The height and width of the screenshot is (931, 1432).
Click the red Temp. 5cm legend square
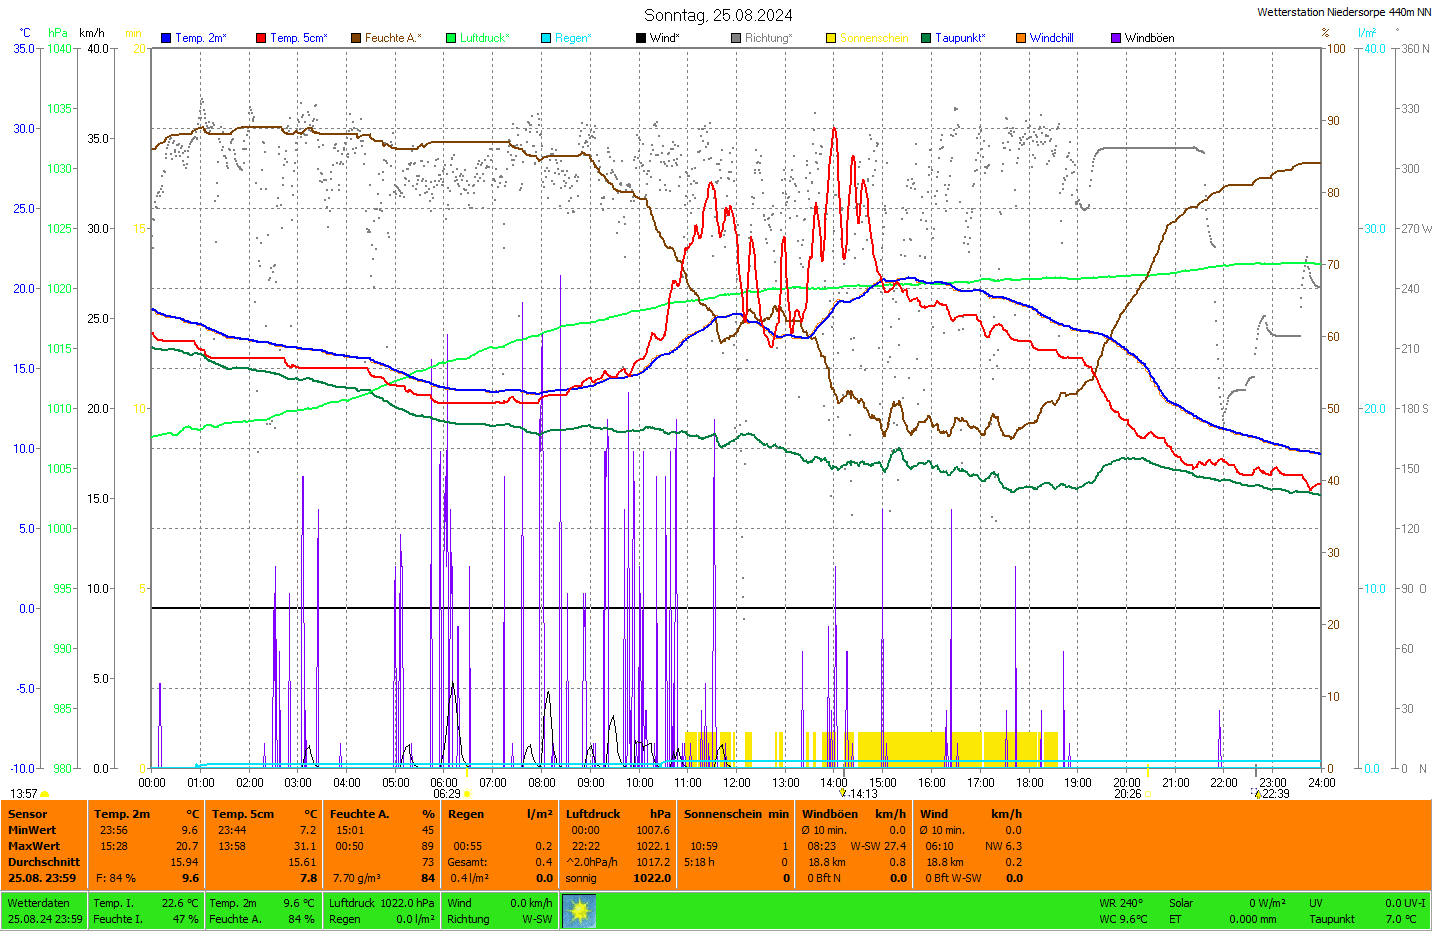(x=261, y=38)
